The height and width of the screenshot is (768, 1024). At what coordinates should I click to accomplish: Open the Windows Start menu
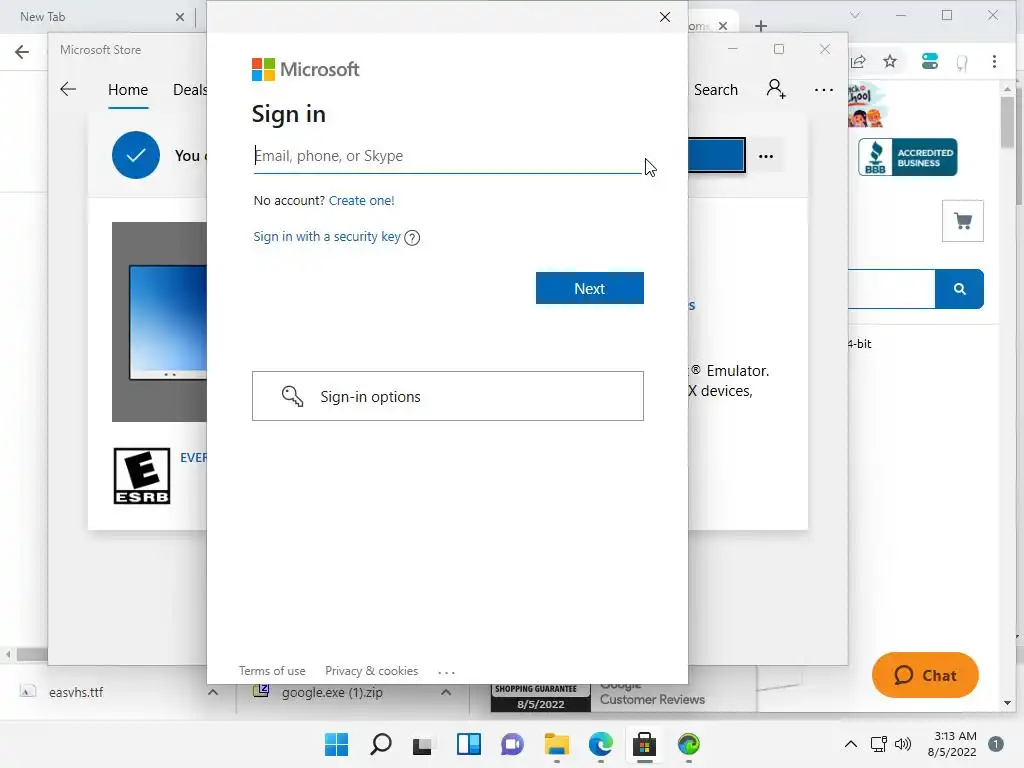(x=336, y=744)
